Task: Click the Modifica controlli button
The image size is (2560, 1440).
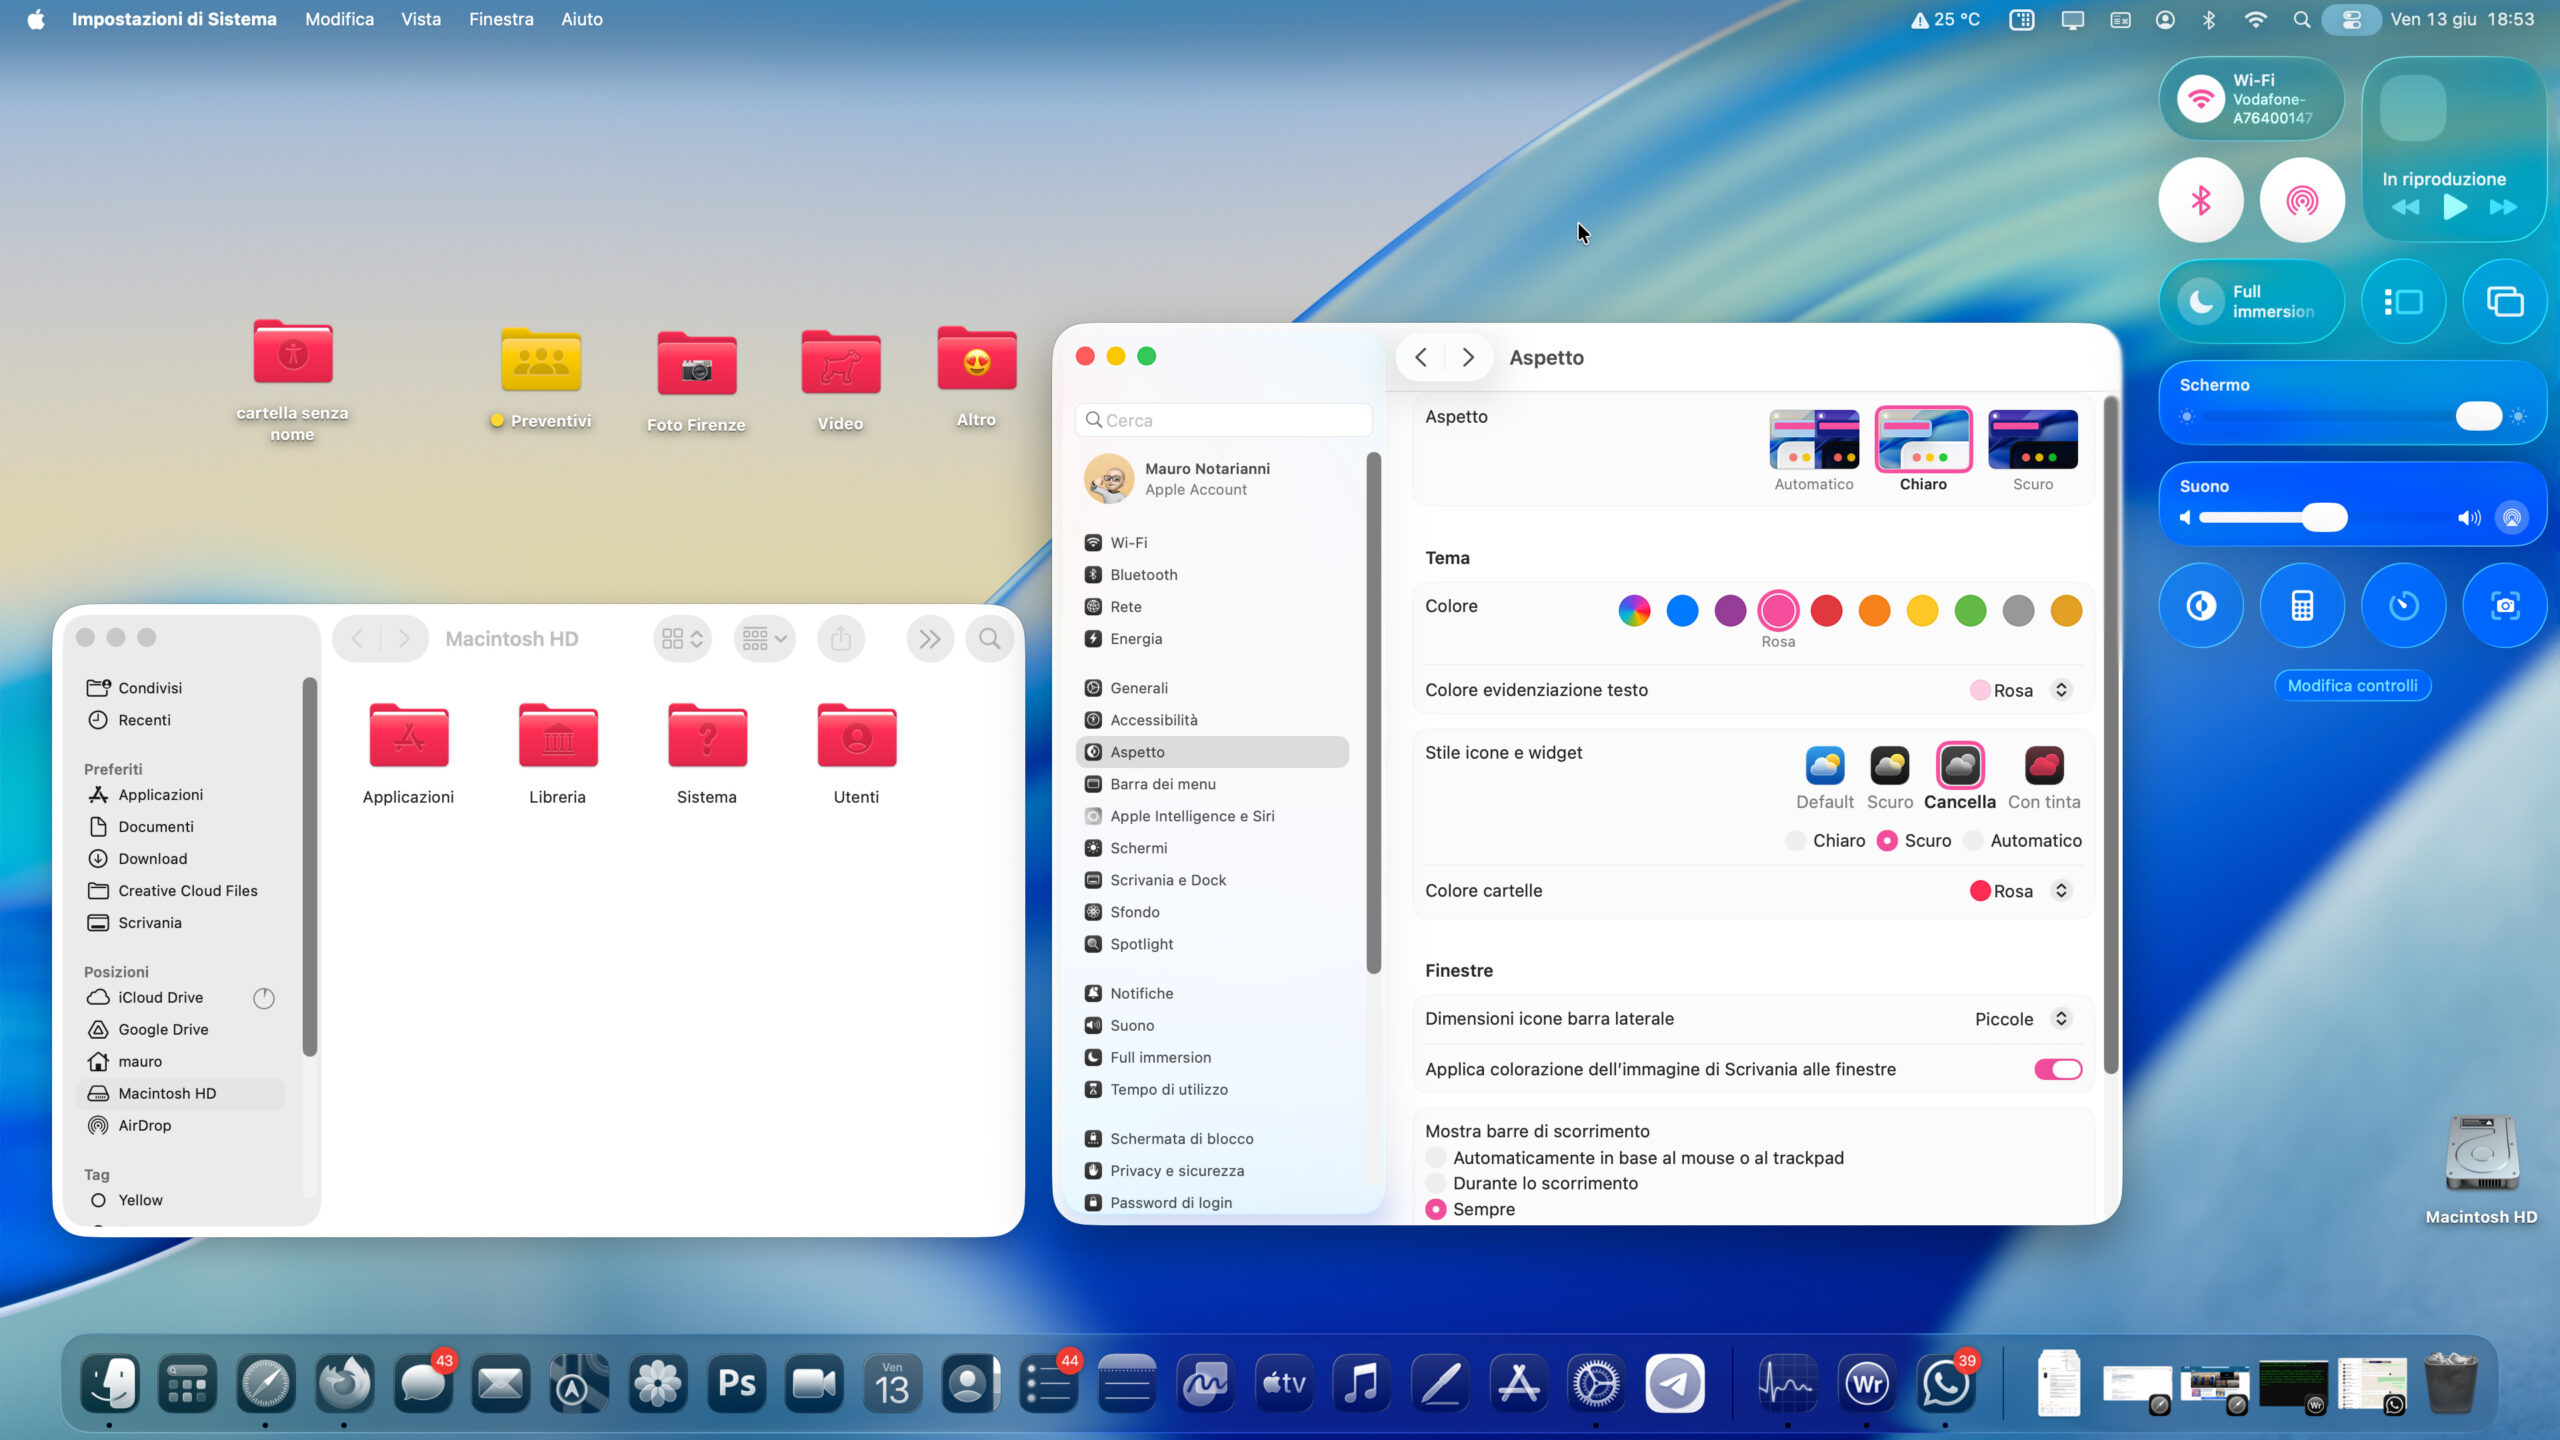Action: (x=2352, y=685)
